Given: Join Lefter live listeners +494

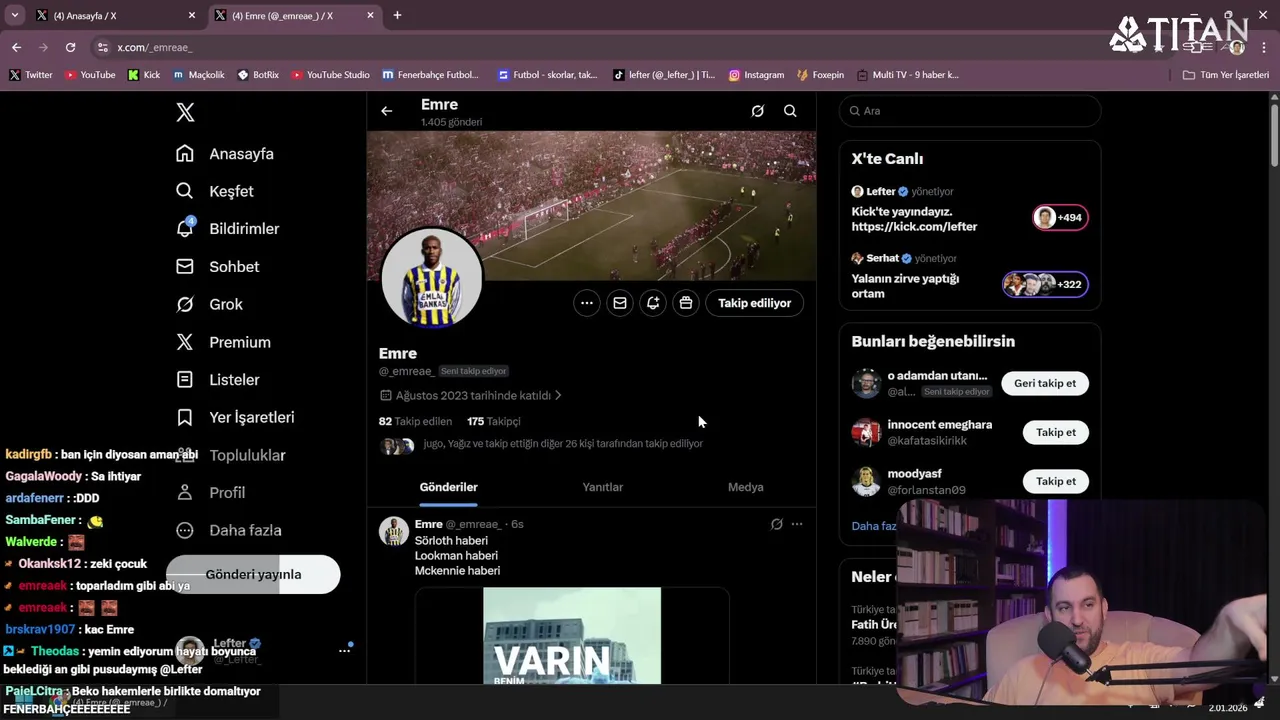Looking at the screenshot, I should (1060, 218).
